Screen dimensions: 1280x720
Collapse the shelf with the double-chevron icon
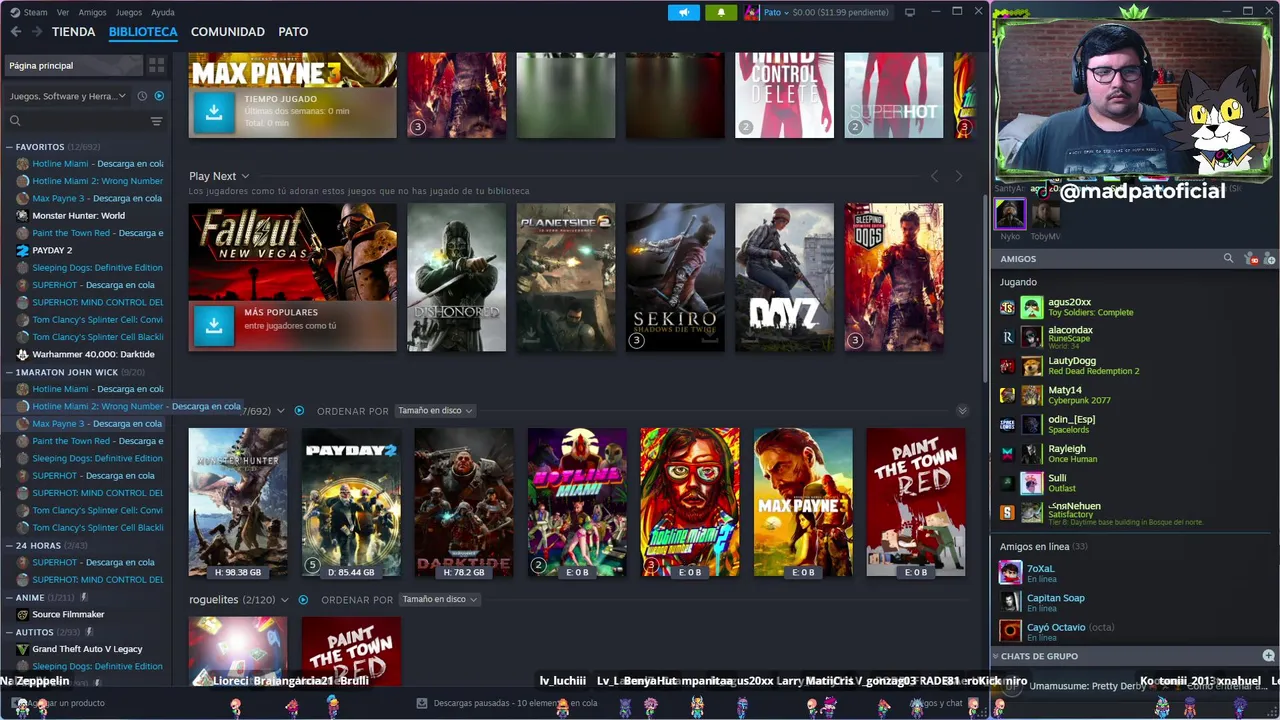point(962,411)
